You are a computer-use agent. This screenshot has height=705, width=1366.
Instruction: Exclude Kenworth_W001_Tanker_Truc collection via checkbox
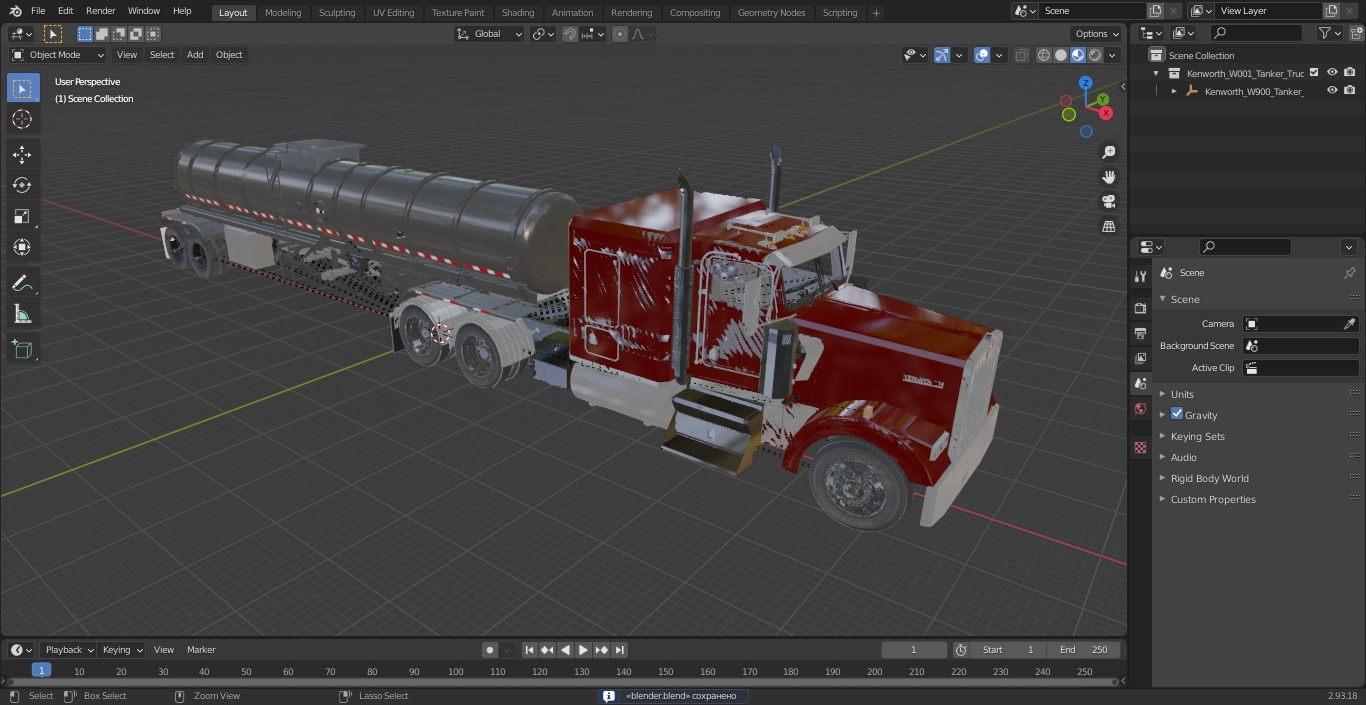(1314, 73)
